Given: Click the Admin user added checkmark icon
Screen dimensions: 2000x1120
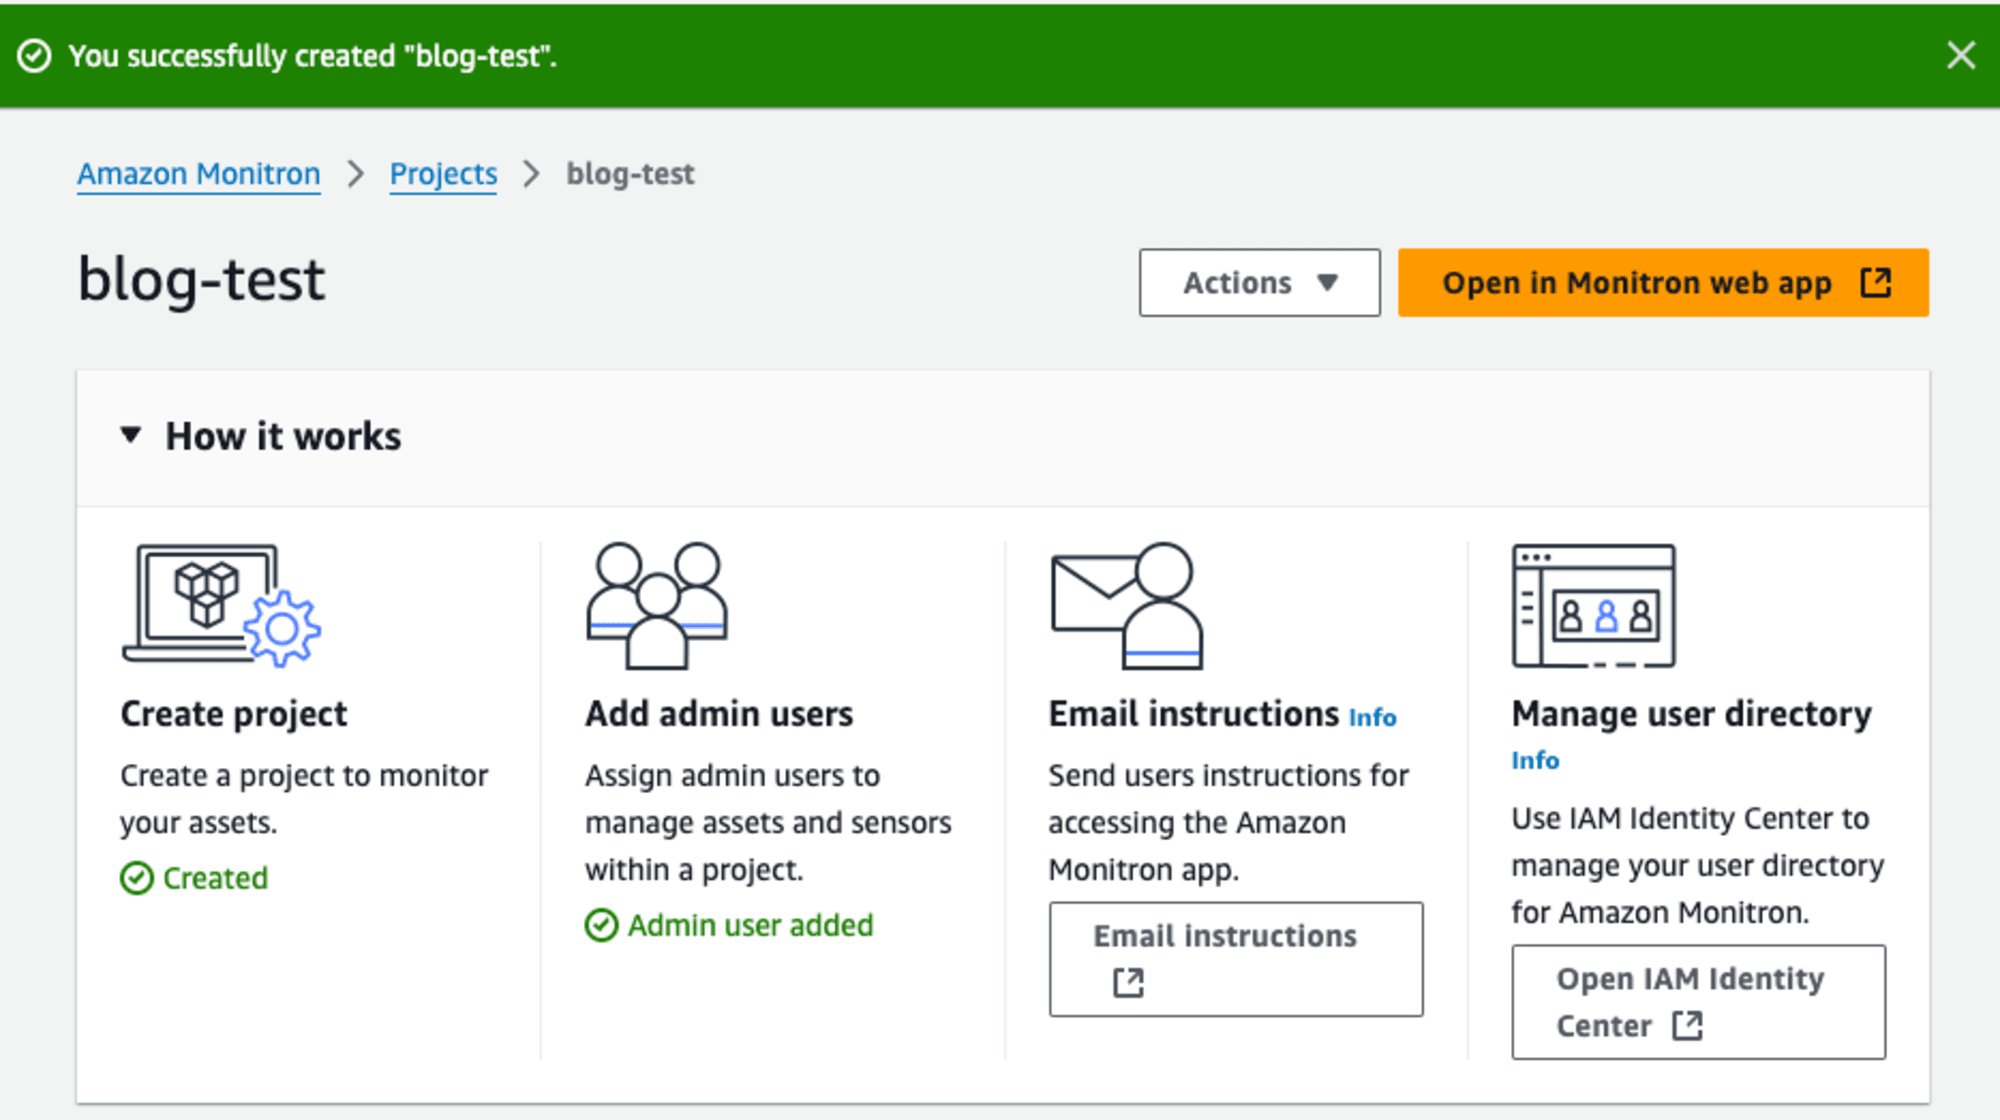Looking at the screenshot, I should point(601,925).
